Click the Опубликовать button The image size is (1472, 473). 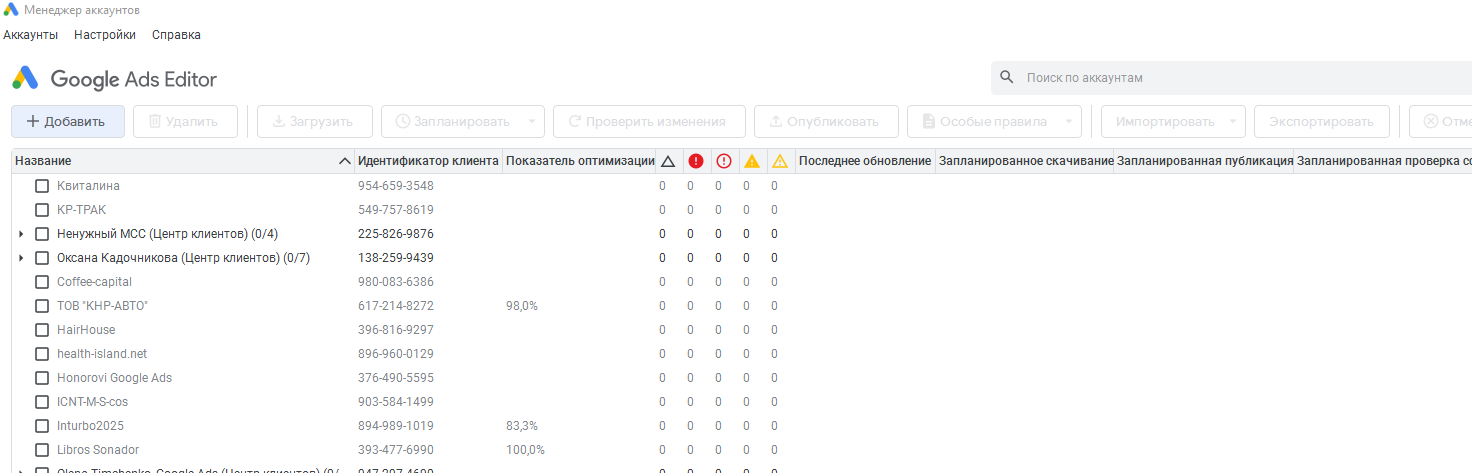[826, 122]
